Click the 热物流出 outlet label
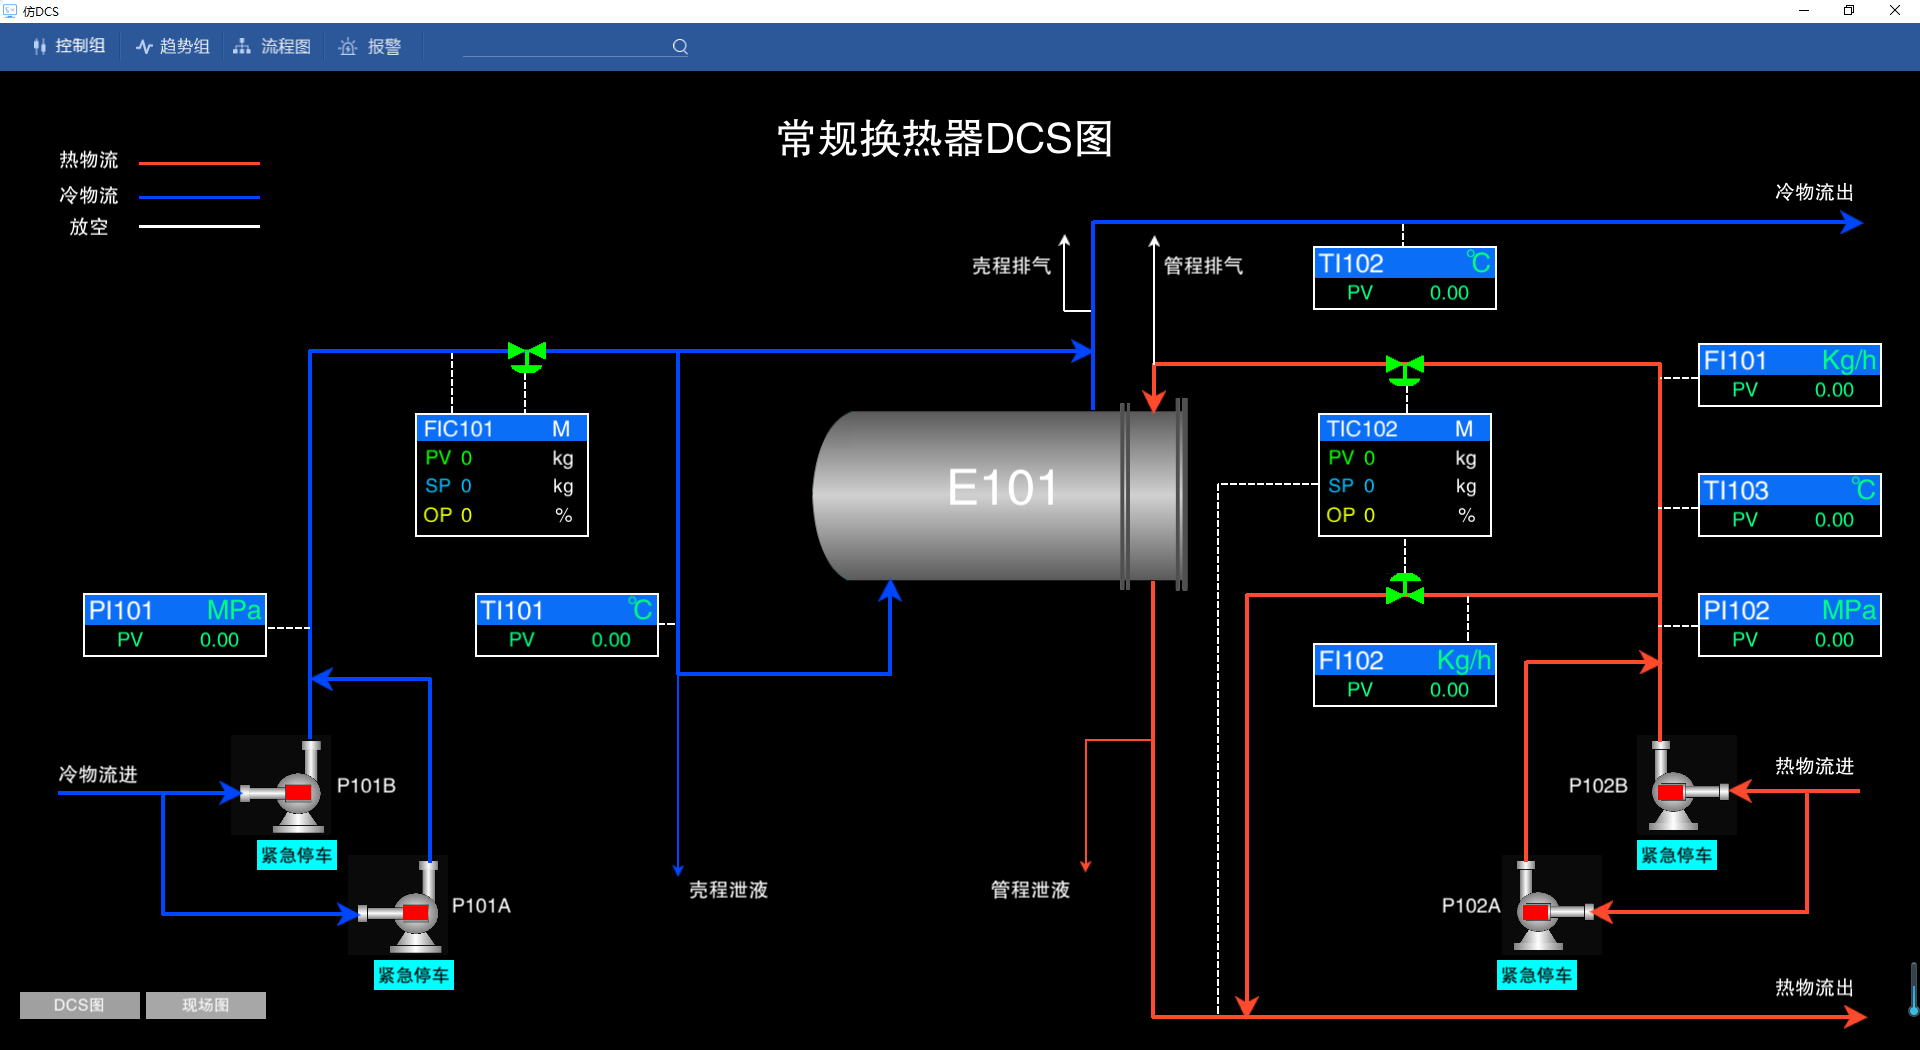Viewport: 1920px width, 1050px height. (x=1814, y=988)
